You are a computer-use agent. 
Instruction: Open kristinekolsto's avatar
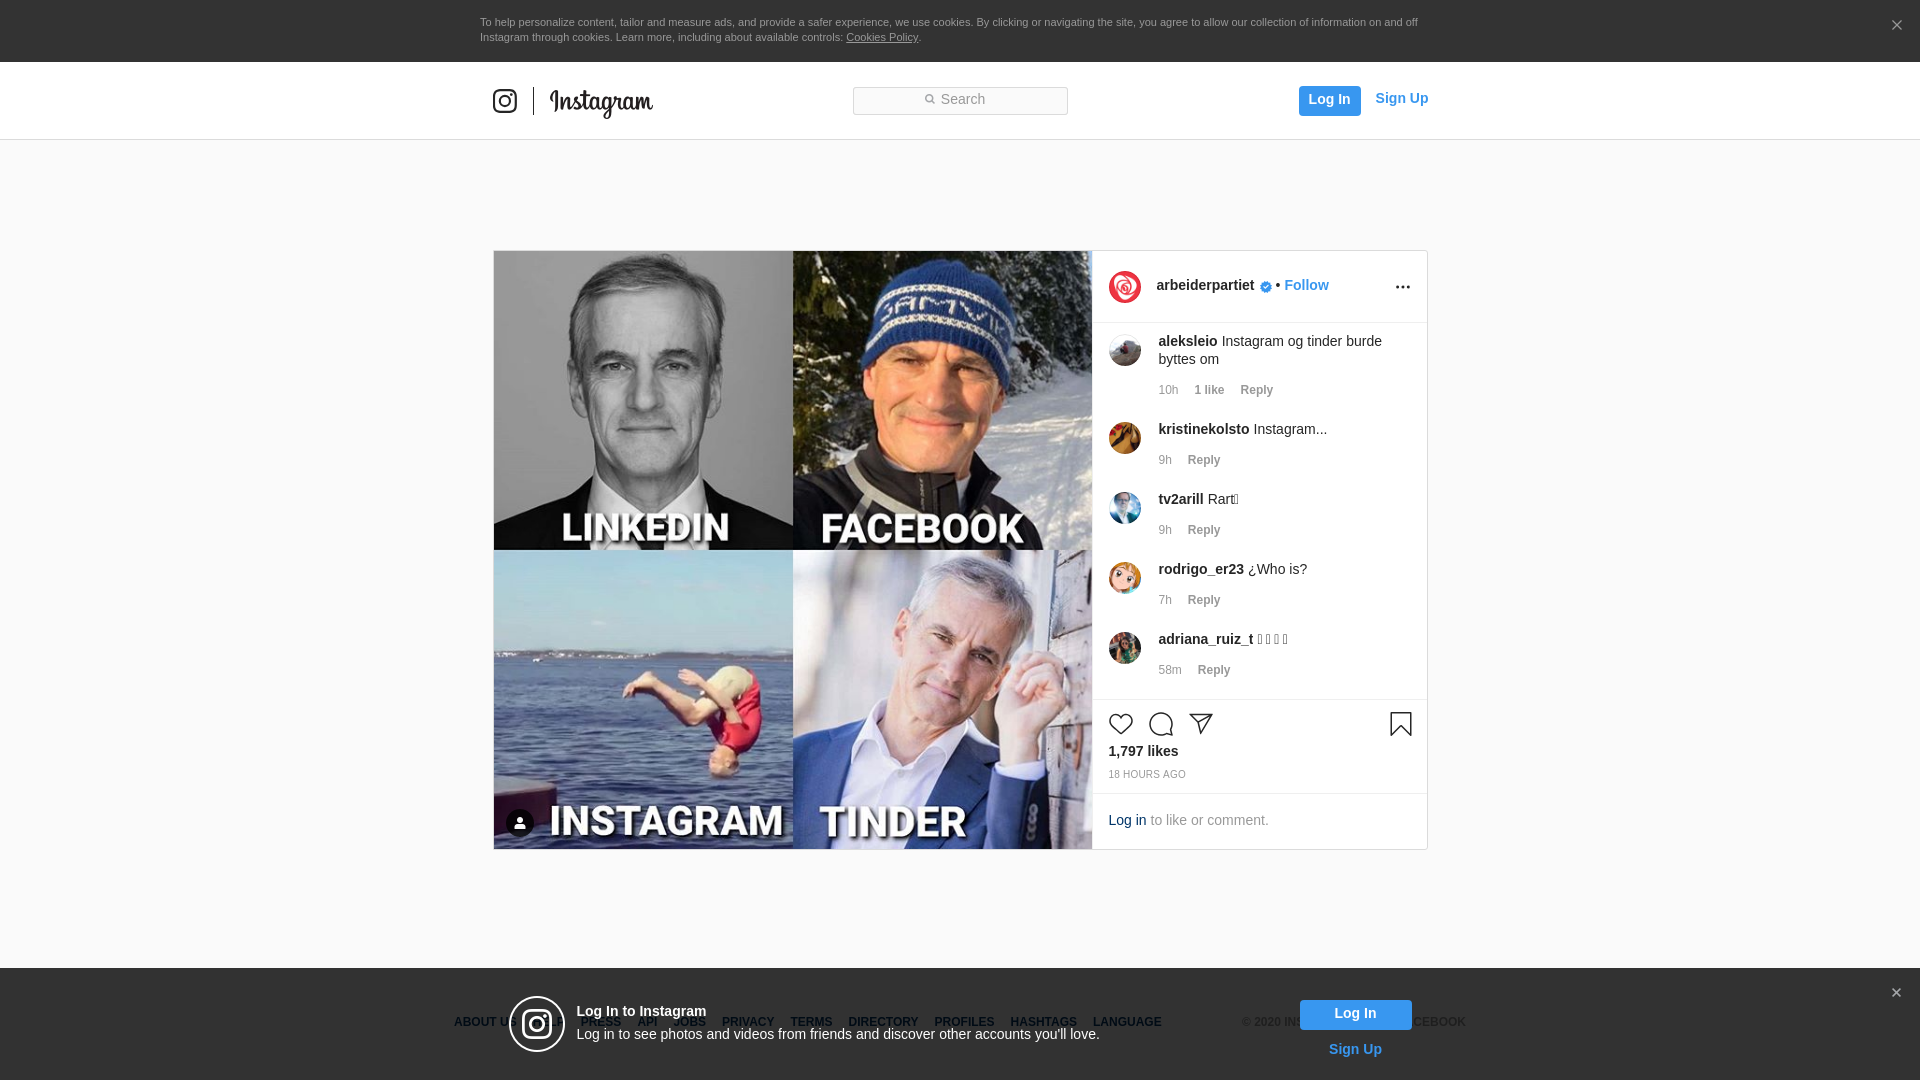pos(1125,438)
